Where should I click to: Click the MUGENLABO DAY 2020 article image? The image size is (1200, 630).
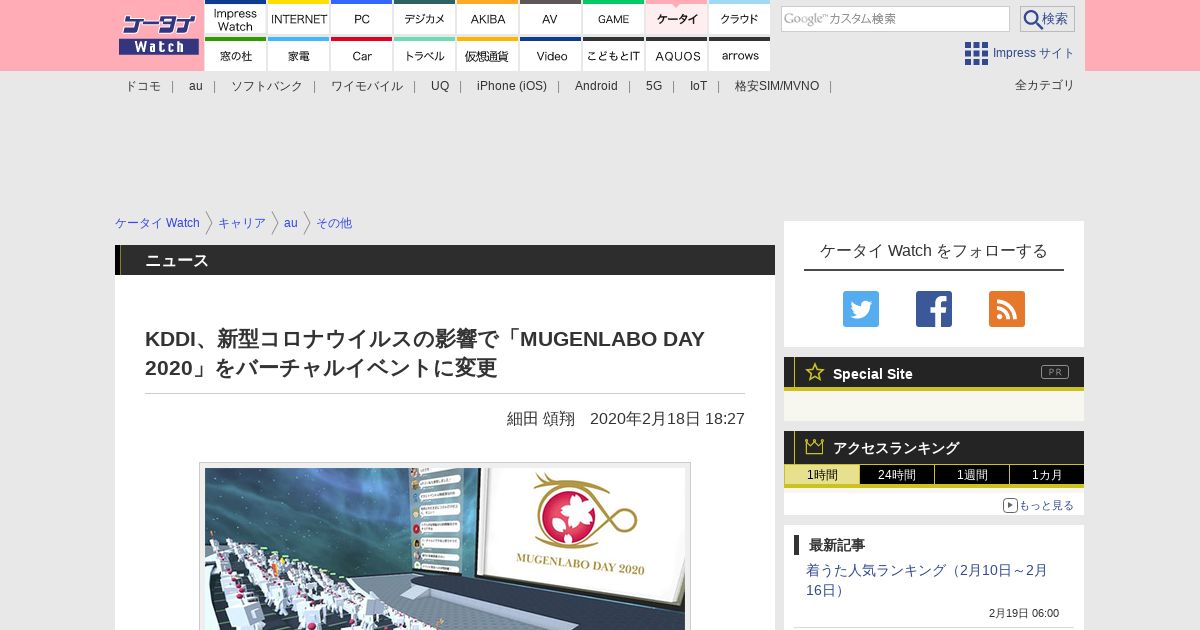coord(445,548)
